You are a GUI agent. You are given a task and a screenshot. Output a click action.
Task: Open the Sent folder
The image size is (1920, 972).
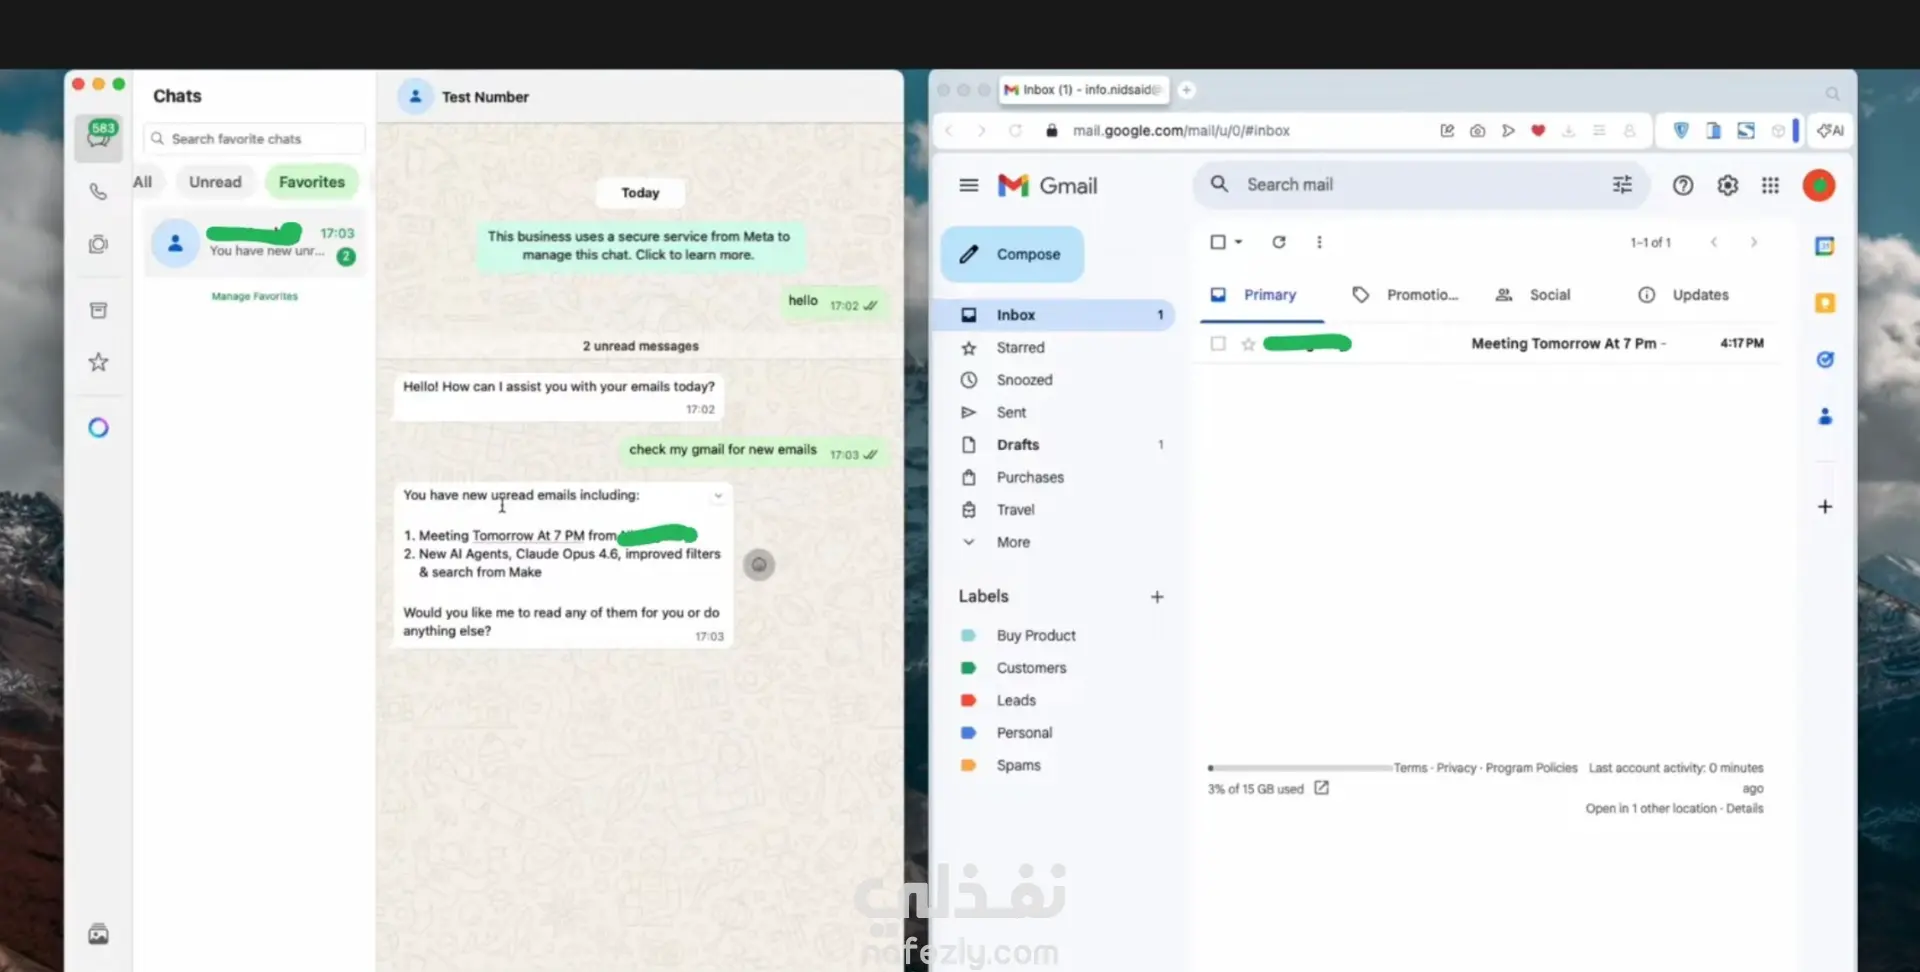click(x=1055, y=412)
